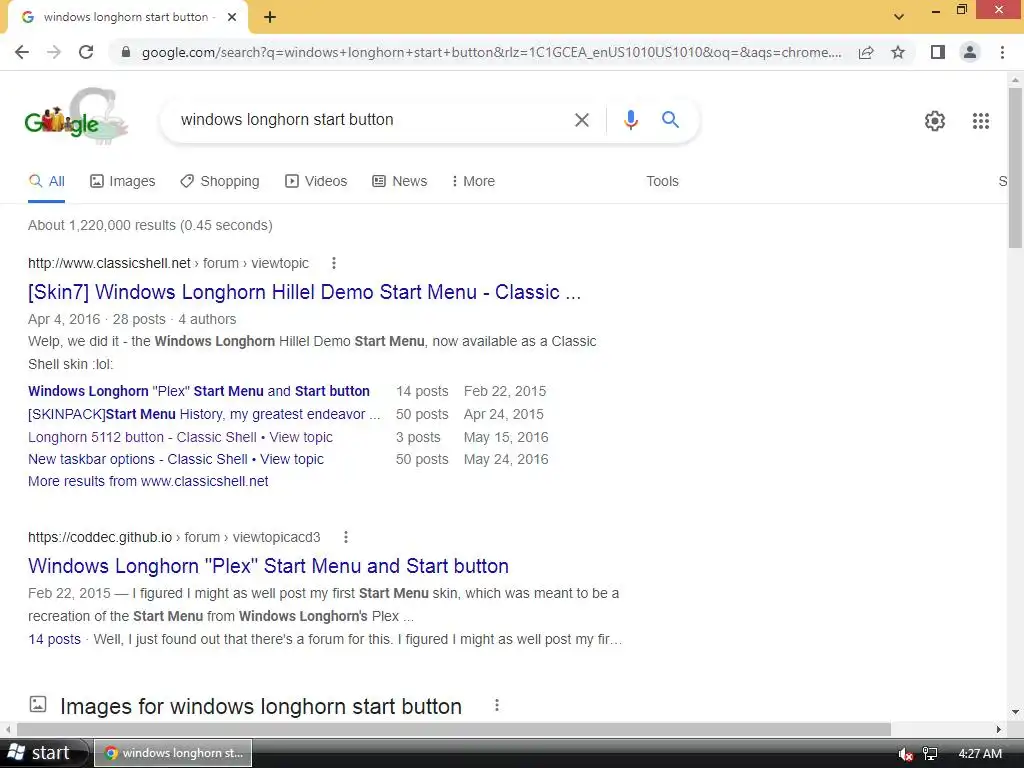
Task: Open Chrome's three-dot menu
Action: pyautogui.click(x=1002, y=52)
